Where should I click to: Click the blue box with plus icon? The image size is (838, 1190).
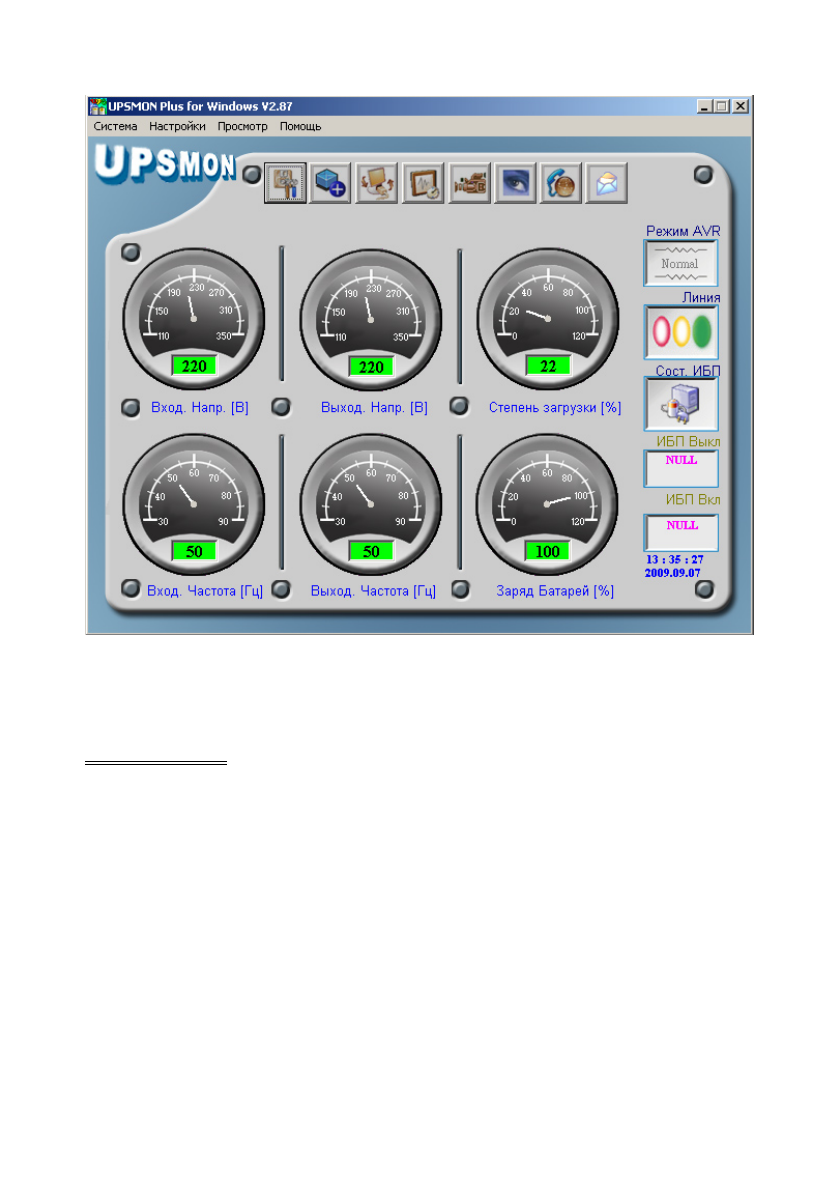pos(331,184)
